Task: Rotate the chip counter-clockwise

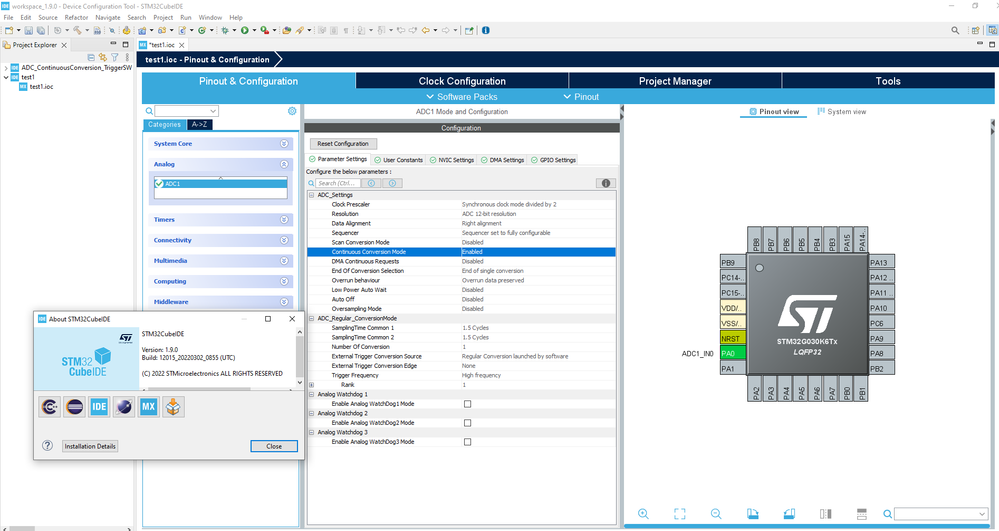Action: [789, 514]
